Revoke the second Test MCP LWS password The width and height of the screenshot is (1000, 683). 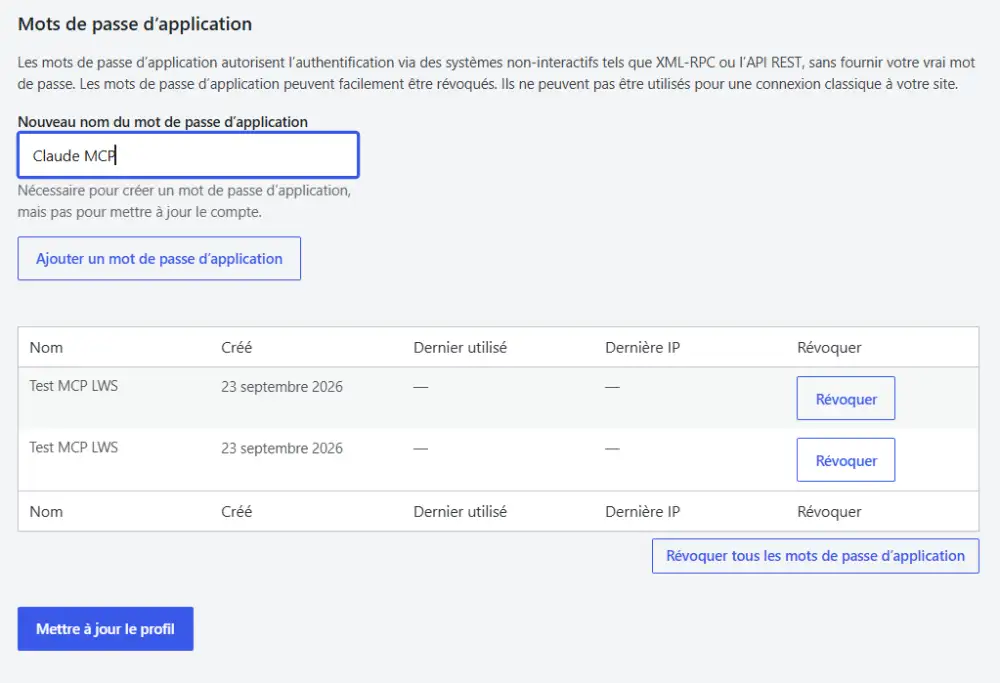click(846, 460)
